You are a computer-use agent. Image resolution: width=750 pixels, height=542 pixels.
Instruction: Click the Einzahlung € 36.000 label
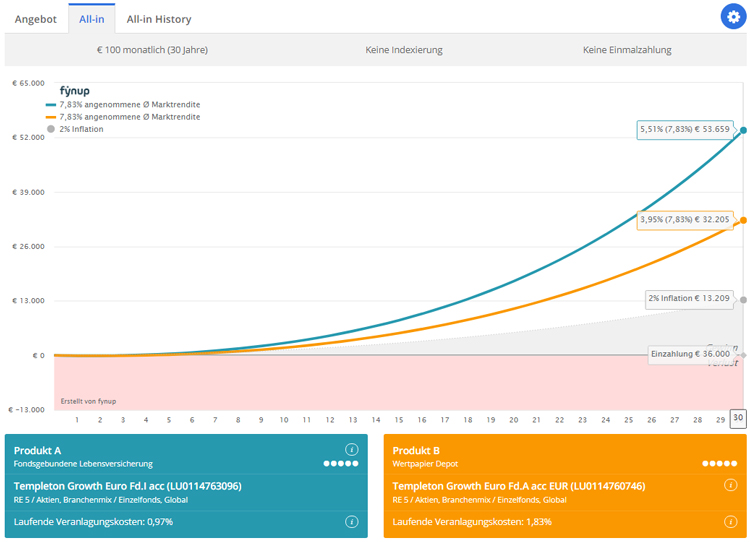pos(690,354)
